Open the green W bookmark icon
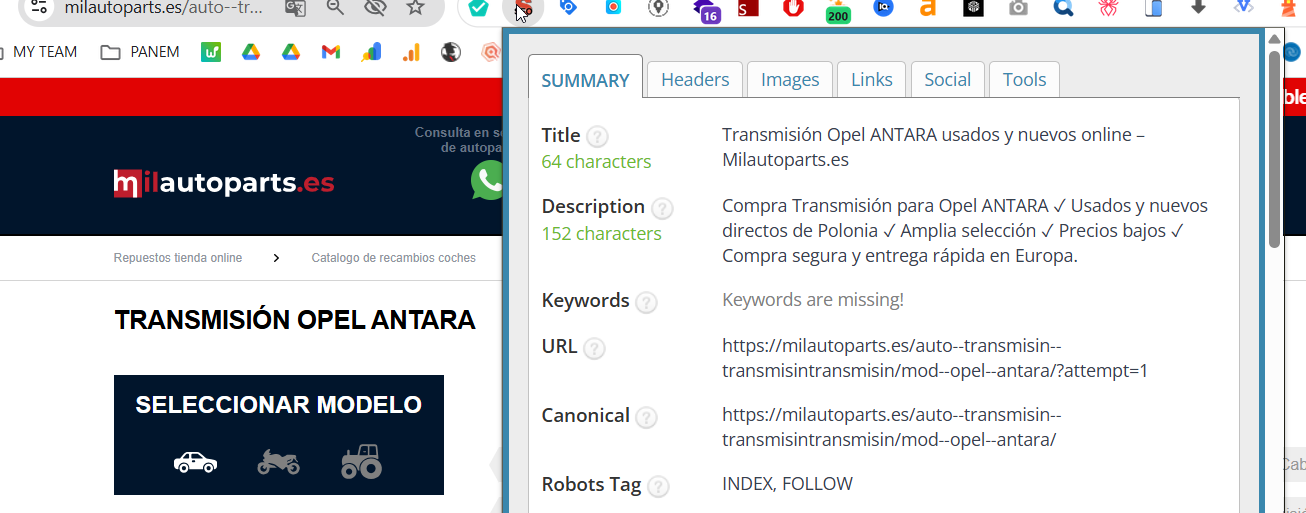The image size is (1306, 513). tap(211, 52)
